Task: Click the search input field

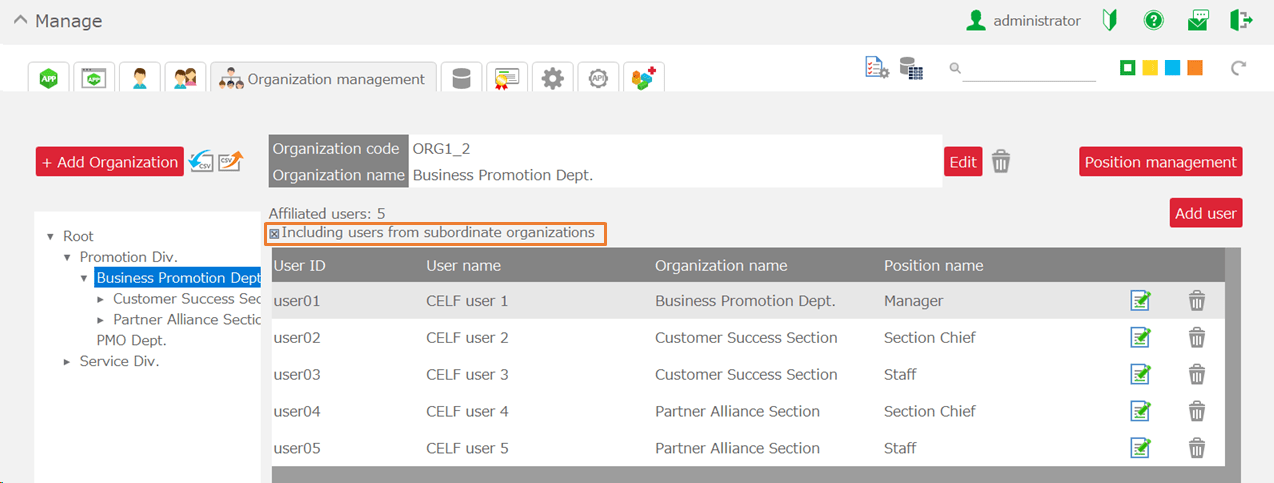Action: tap(1029, 69)
